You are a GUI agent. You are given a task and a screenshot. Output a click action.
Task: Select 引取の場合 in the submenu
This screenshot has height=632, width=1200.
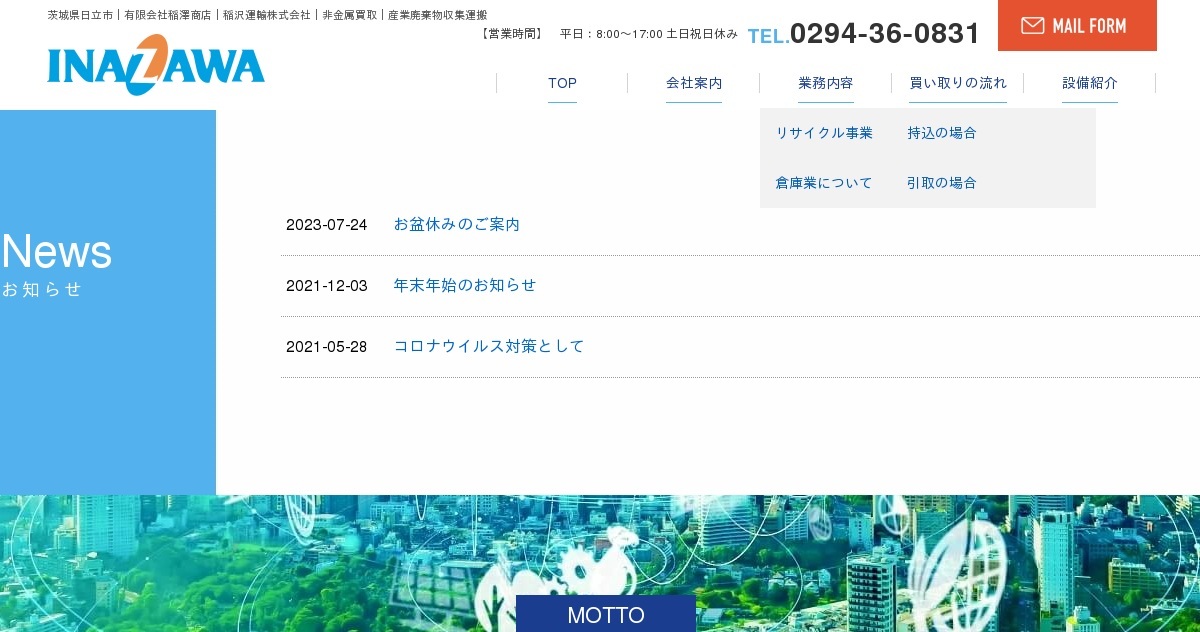tap(942, 183)
